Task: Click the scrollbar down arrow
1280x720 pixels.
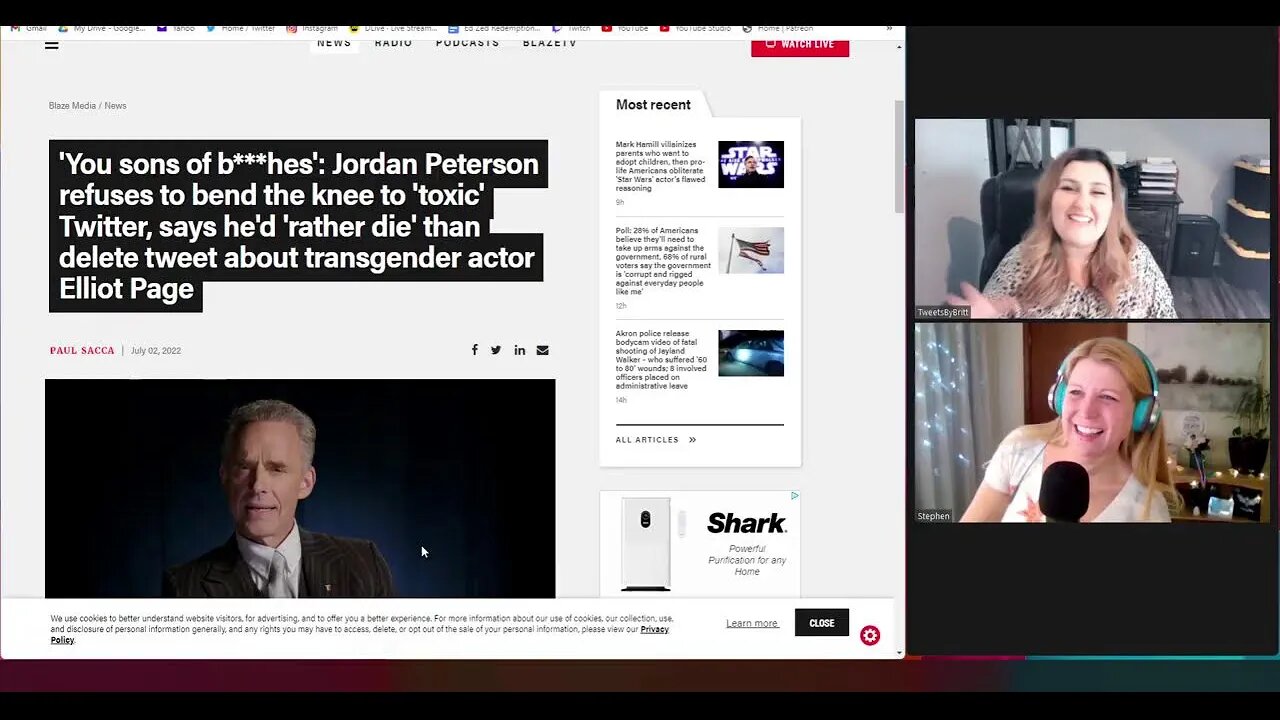Action: [x=899, y=653]
